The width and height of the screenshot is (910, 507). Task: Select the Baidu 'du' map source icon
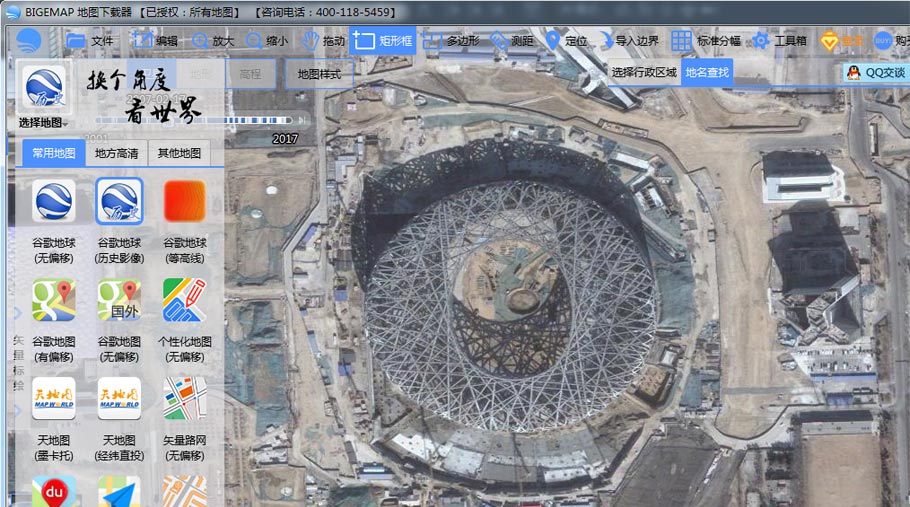coord(54,491)
